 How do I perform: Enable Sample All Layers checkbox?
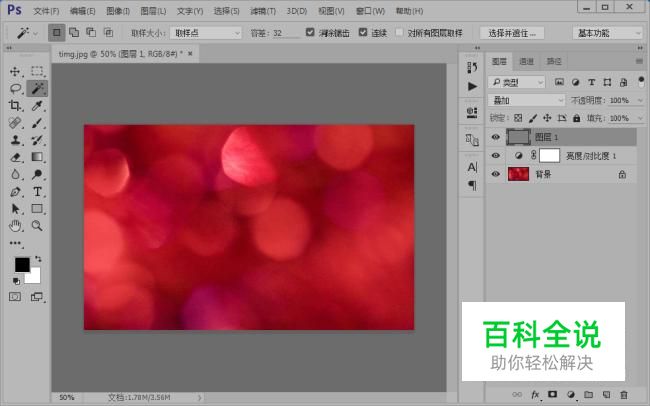click(x=400, y=32)
